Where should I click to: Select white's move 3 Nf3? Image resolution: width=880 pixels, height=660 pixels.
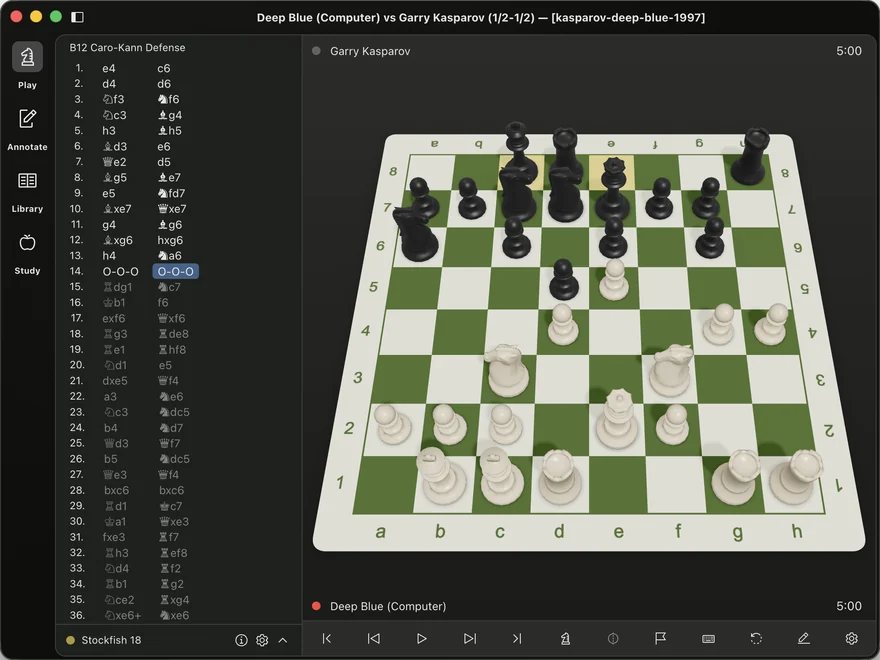click(x=113, y=99)
